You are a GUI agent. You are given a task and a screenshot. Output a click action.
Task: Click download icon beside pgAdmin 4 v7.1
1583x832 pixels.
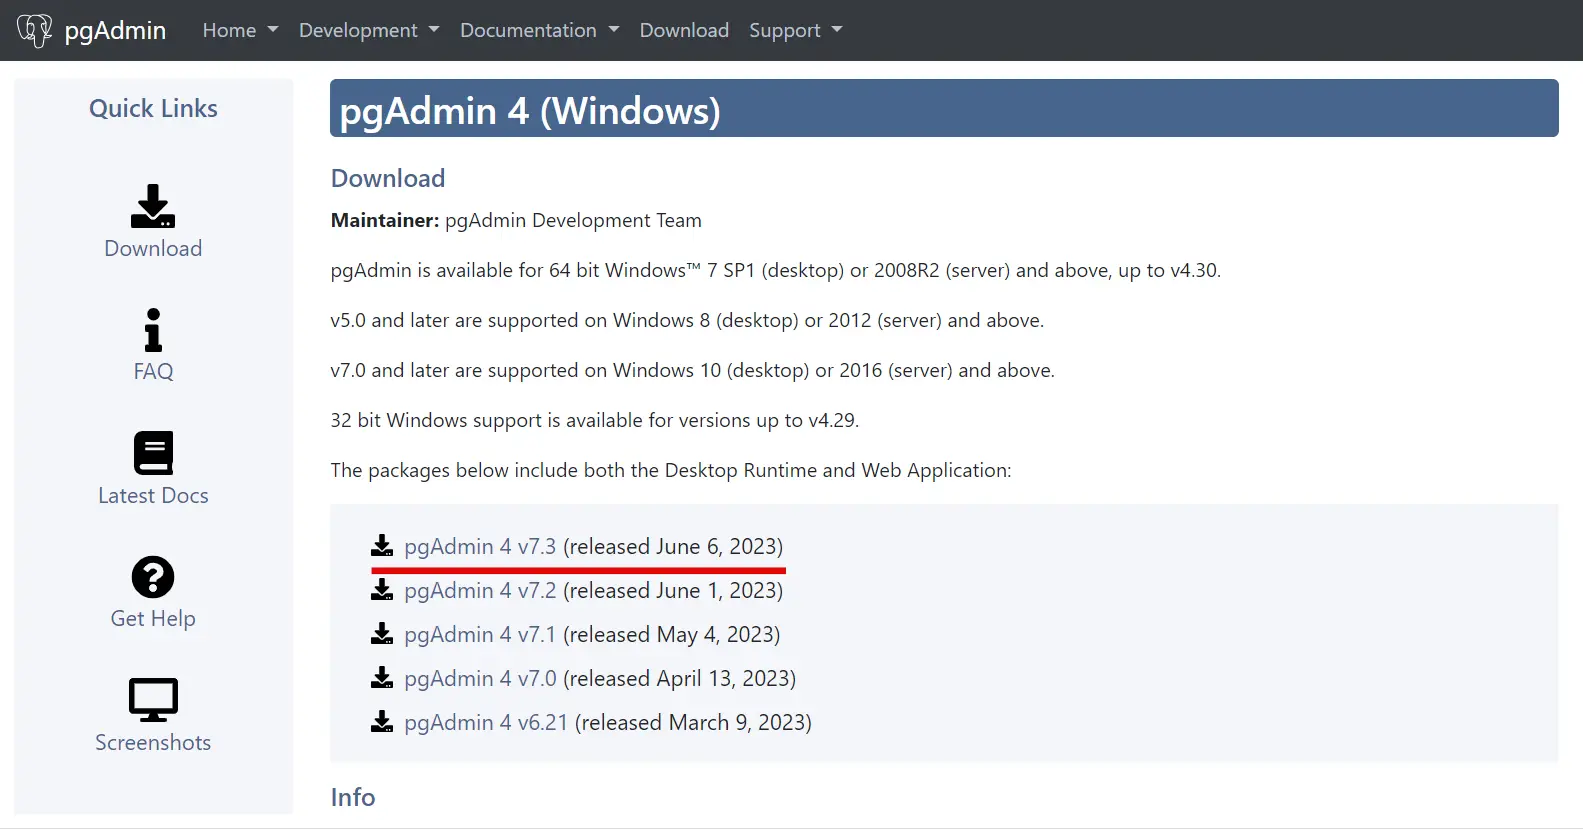click(382, 634)
